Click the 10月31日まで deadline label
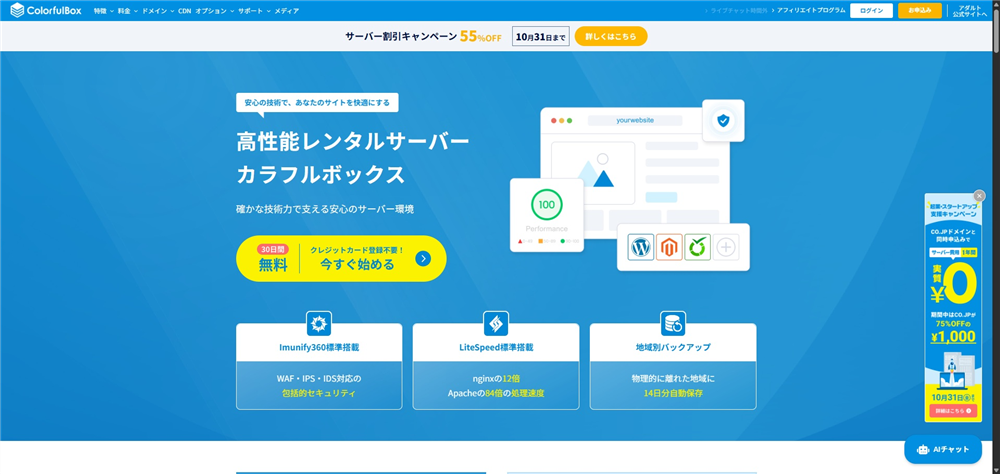 [x=540, y=37]
